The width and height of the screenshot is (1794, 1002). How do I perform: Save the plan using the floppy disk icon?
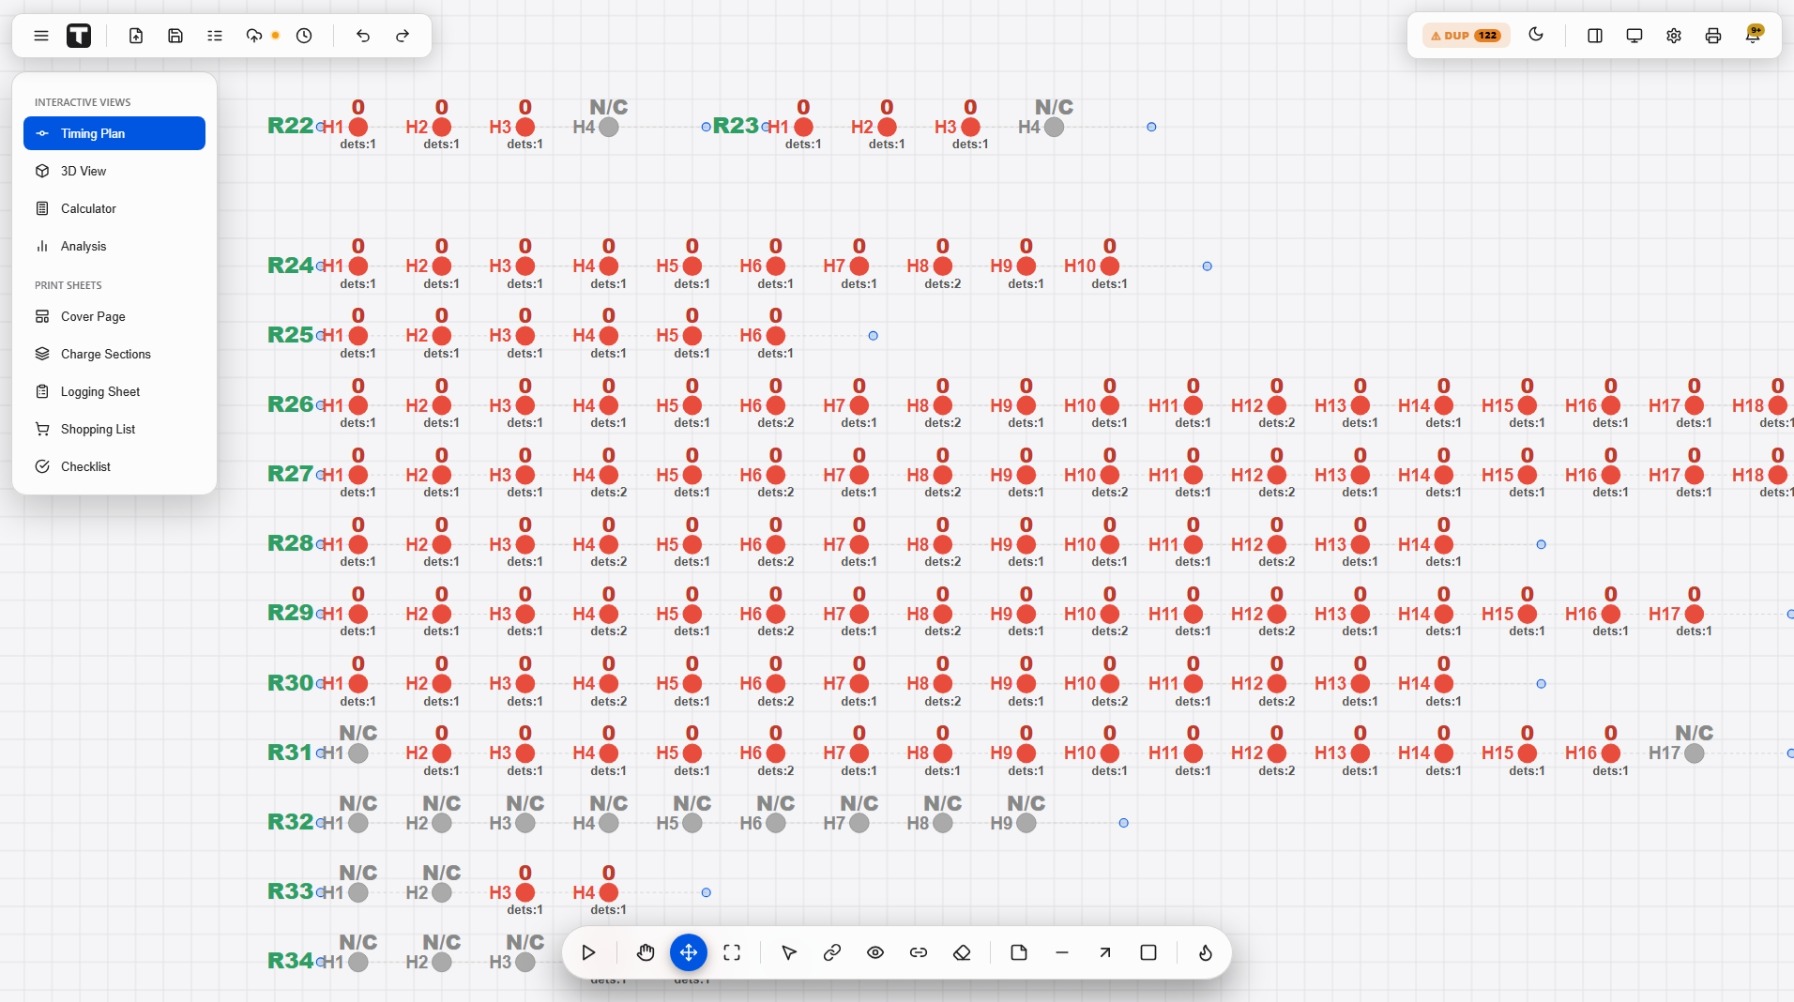[175, 36]
